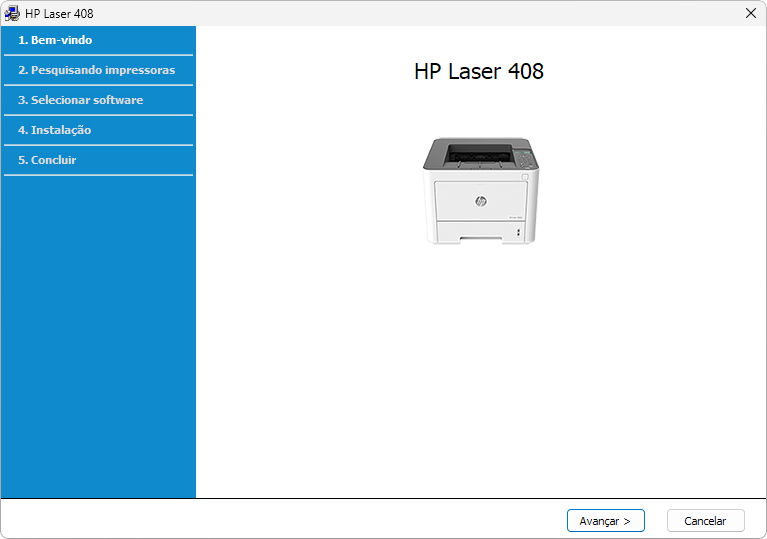The height and width of the screenshot is (539, 767).
Task: Click the HP Laser 408 printer image
Action: pyautogui.click(x=481, y=190)
